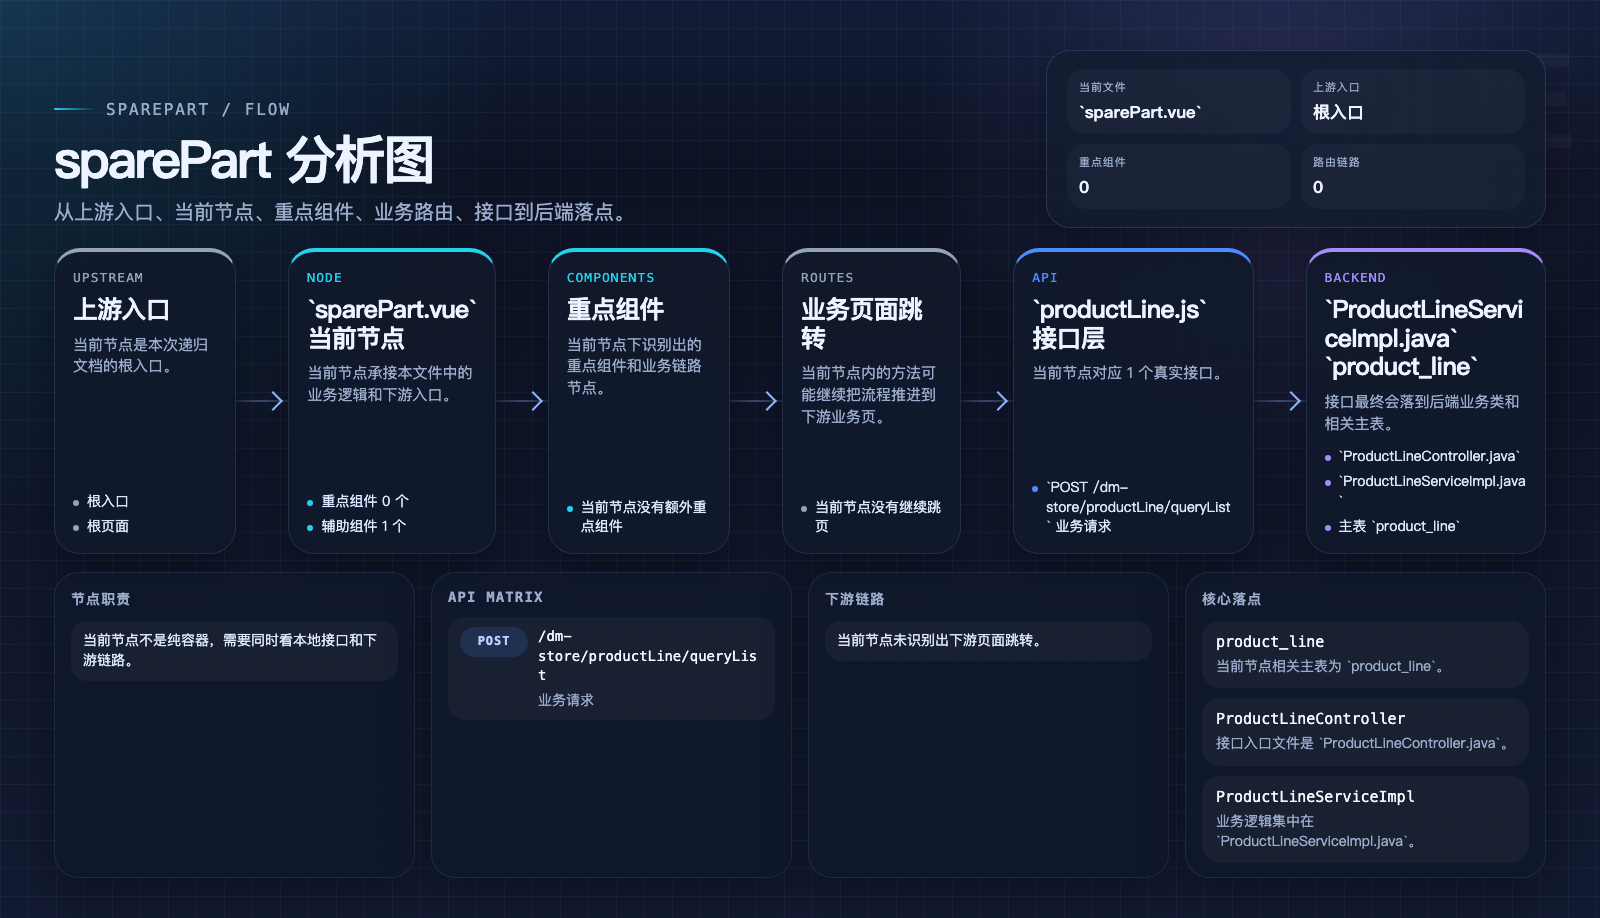Open the UPSTREAM 上游入口 flow card heading

click(121, 309)
